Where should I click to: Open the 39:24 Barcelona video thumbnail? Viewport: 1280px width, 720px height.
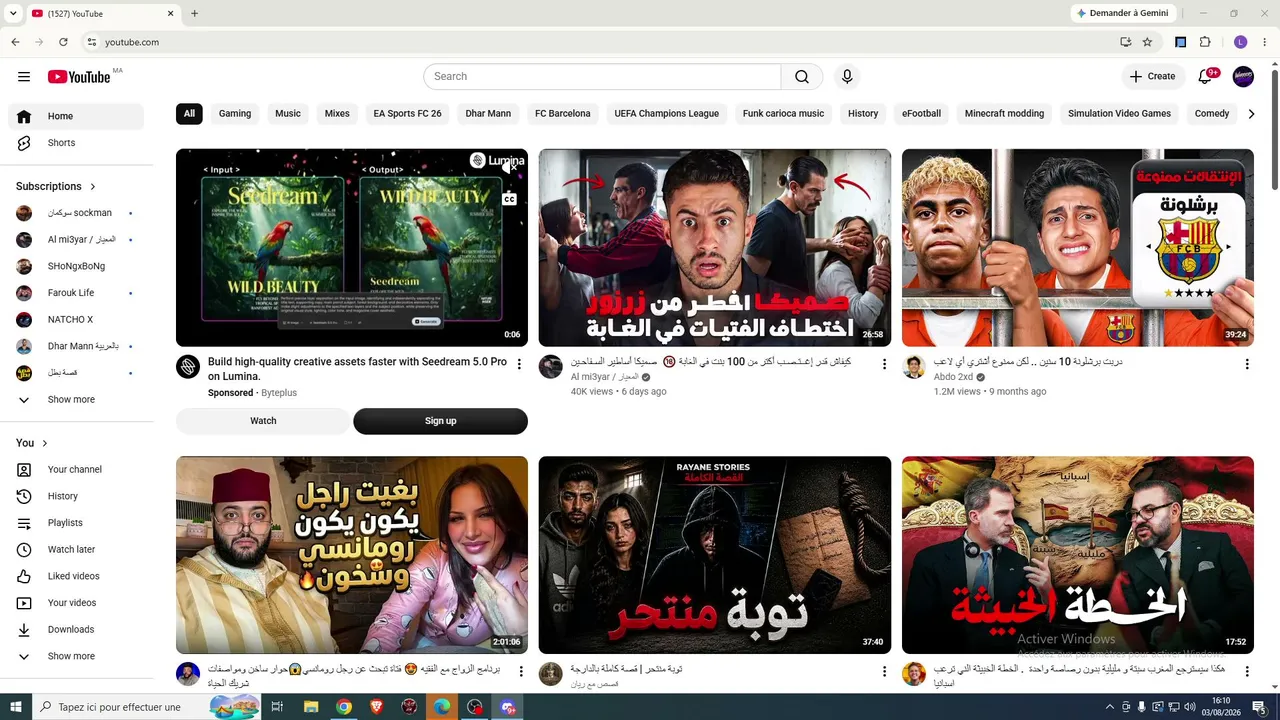coord(1078,248)
